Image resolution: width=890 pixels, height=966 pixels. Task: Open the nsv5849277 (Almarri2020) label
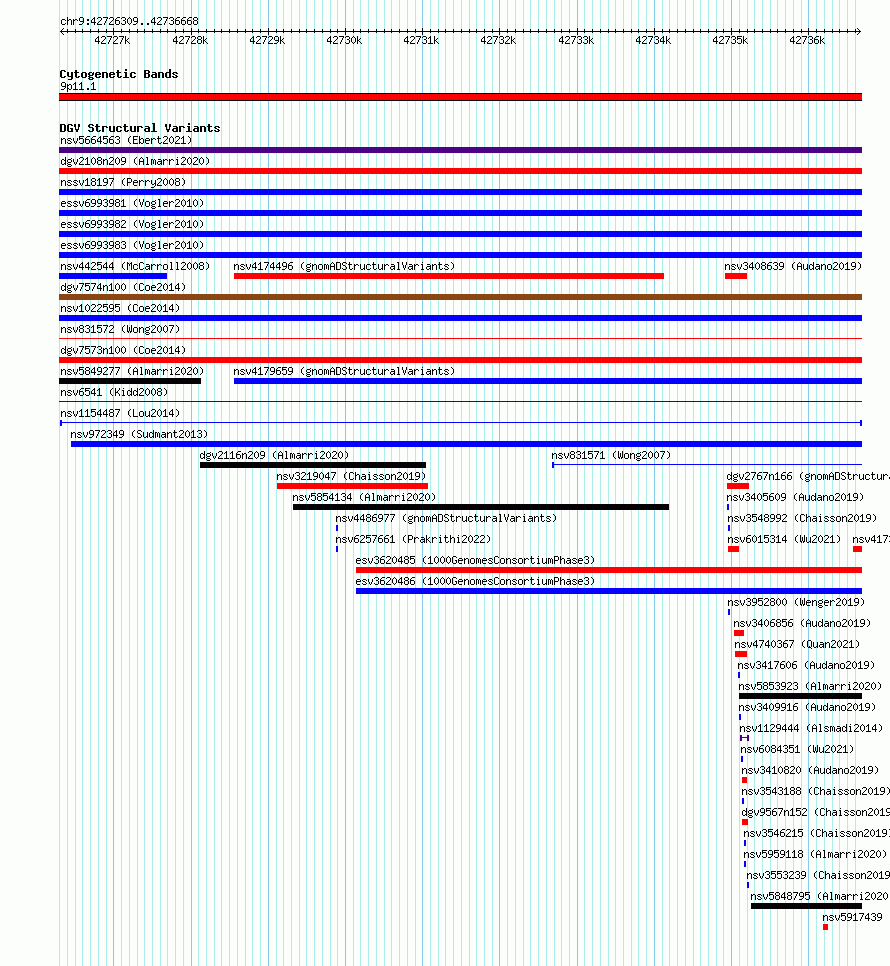(x=132, y=371)
